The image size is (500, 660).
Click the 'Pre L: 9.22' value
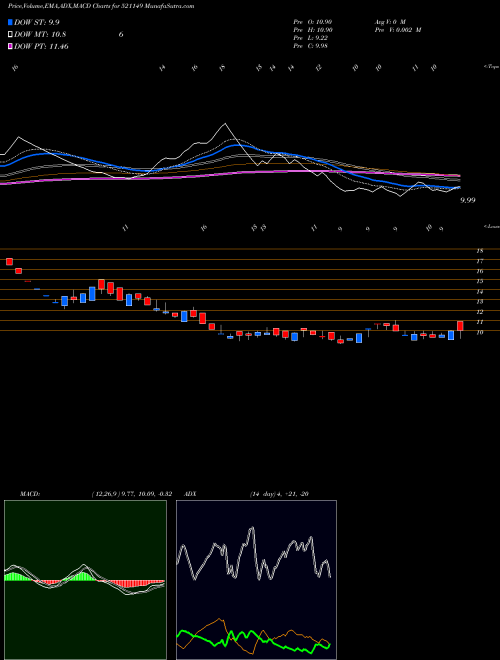coord(311,38)
